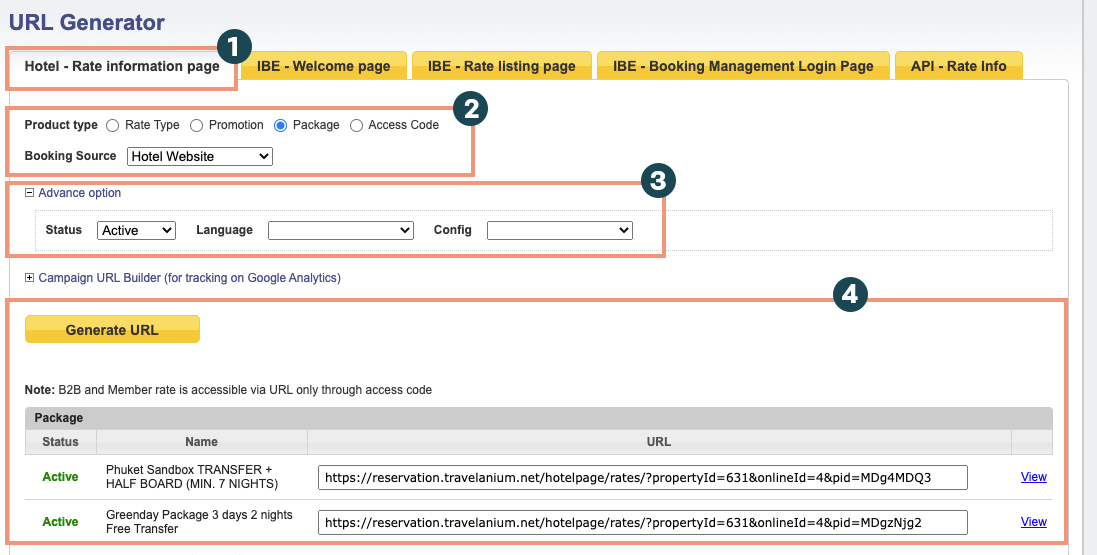
Task: Choose the Package radio option
Action: (x=281, y=125)
